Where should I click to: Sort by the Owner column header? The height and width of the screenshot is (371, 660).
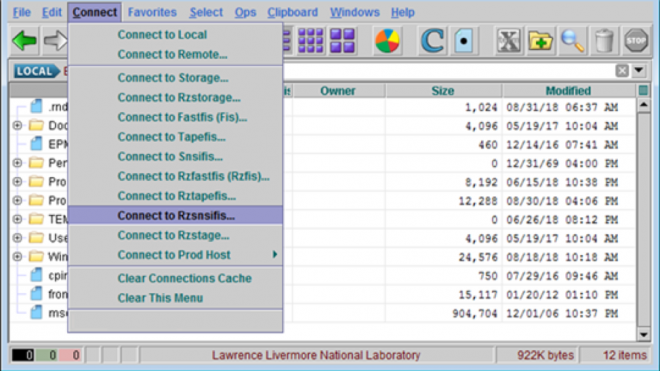pyautogui.click(x=338, y=91)
